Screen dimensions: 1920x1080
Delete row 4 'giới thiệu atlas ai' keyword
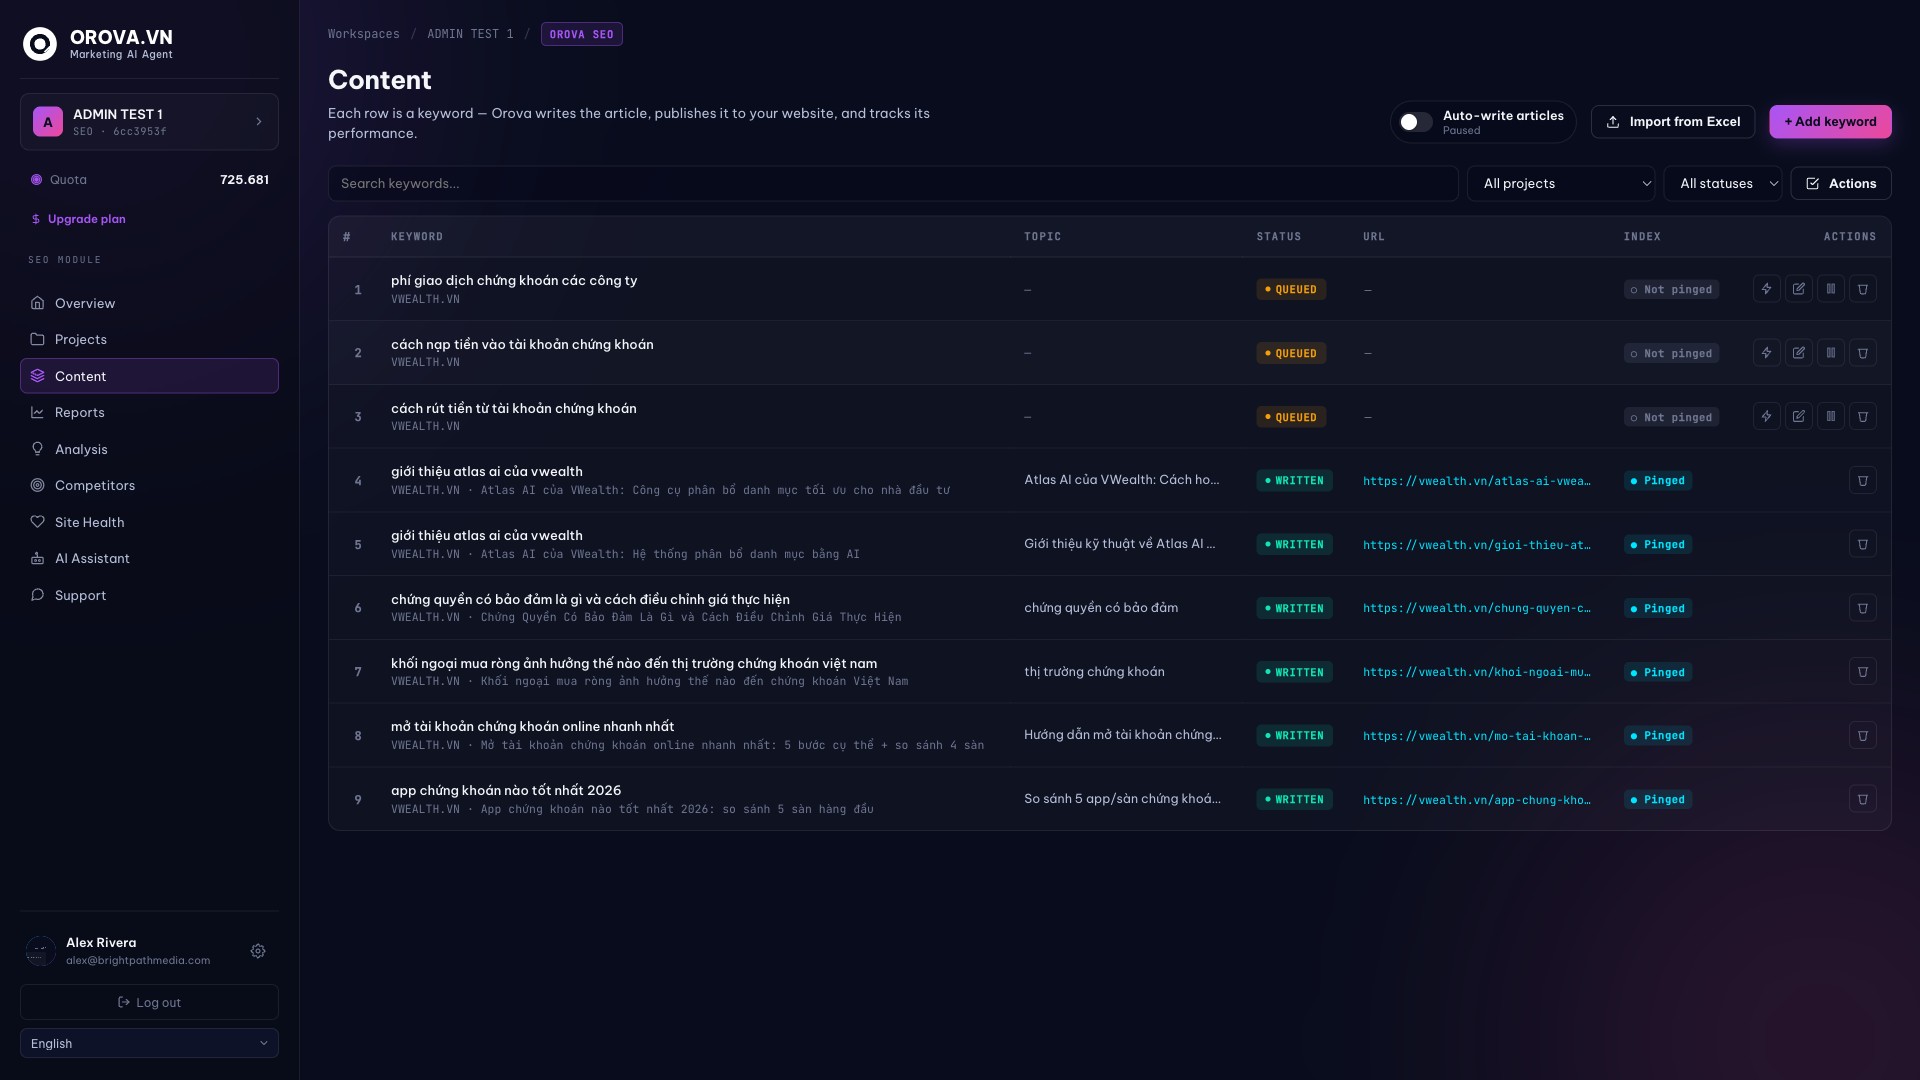point(1863,481)
